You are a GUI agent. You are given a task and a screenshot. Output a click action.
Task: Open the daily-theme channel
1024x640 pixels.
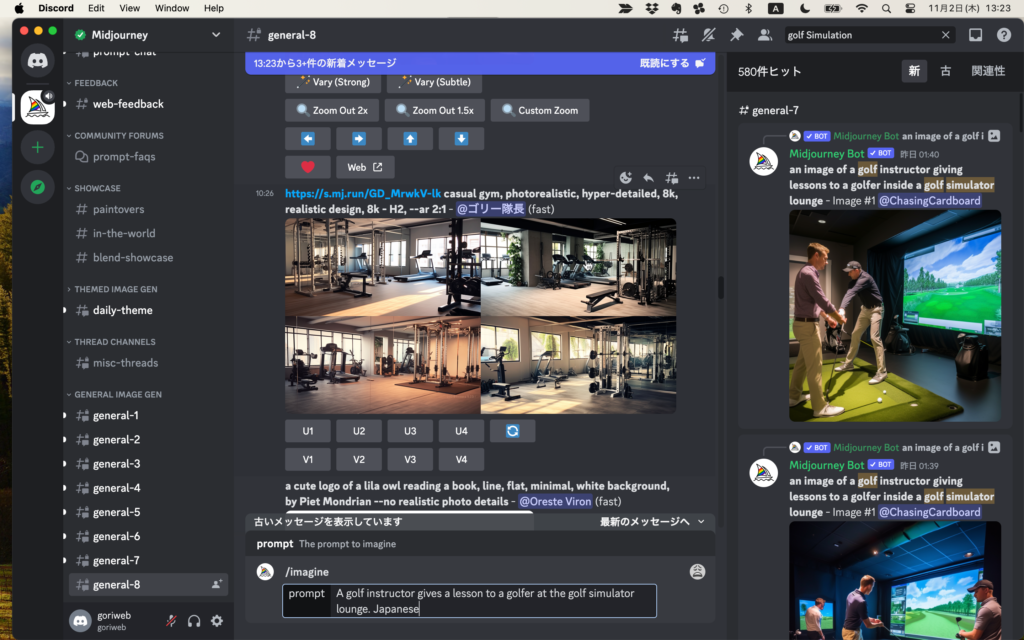123,310
